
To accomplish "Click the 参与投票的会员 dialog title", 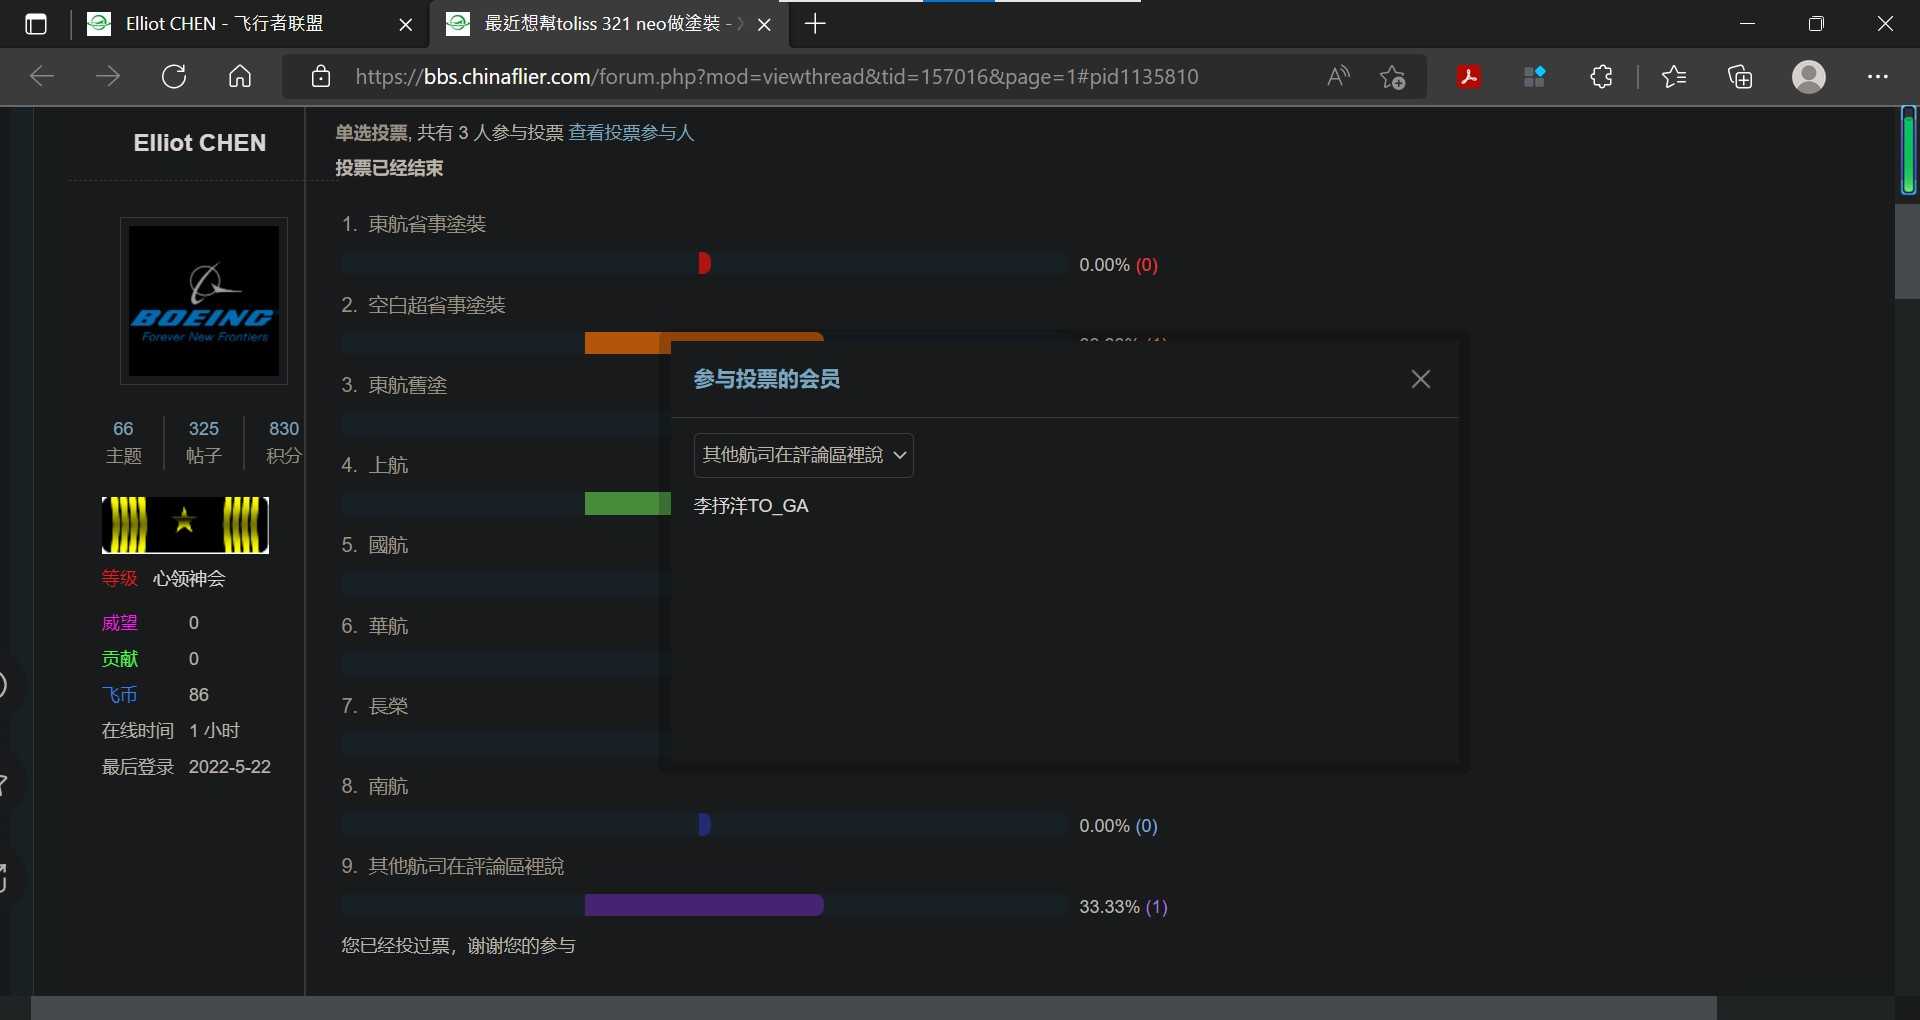I will [x=767, y=379].
